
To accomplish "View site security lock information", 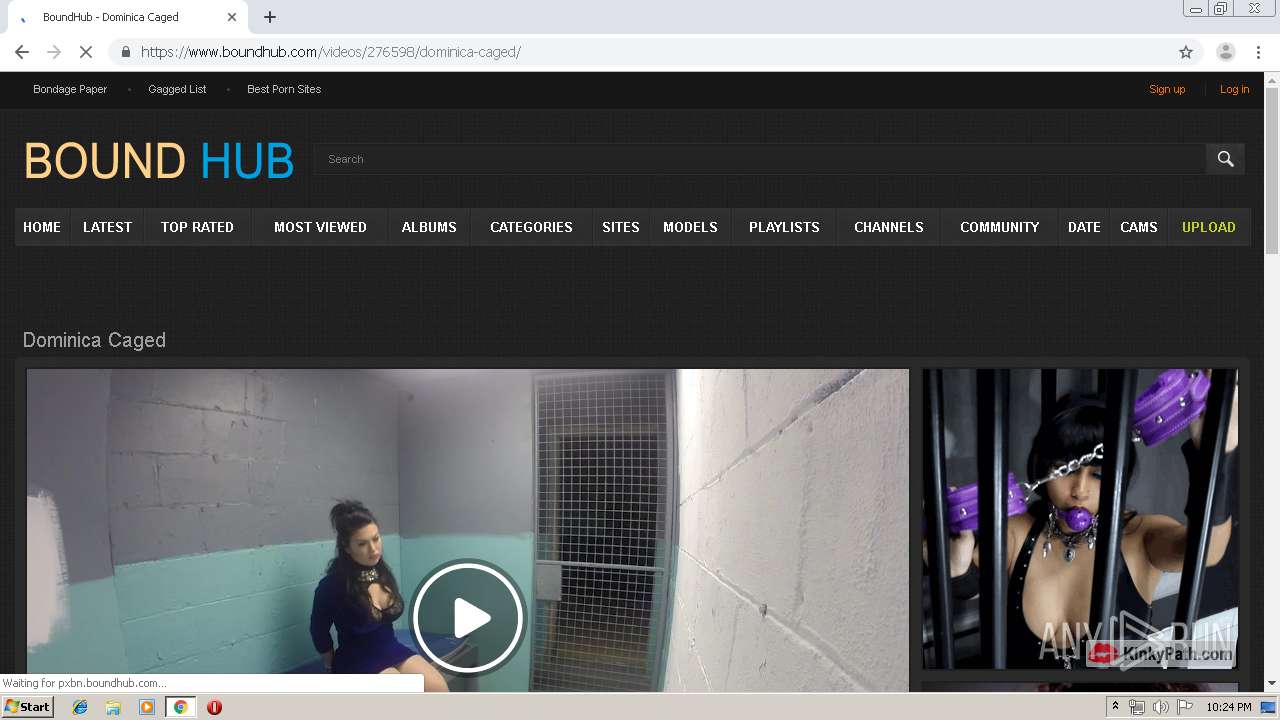I will 126,52.
